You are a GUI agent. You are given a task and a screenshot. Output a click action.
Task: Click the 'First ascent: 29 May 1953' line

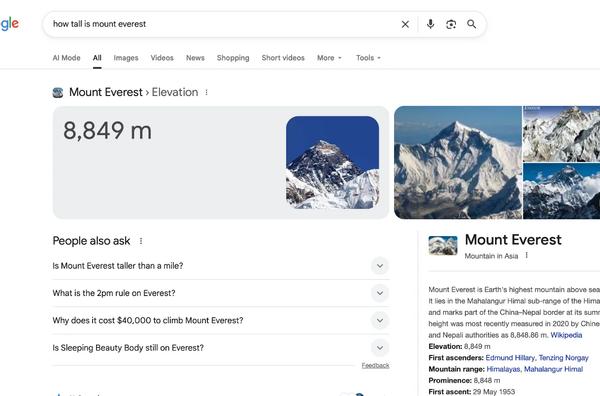[471, 392]
